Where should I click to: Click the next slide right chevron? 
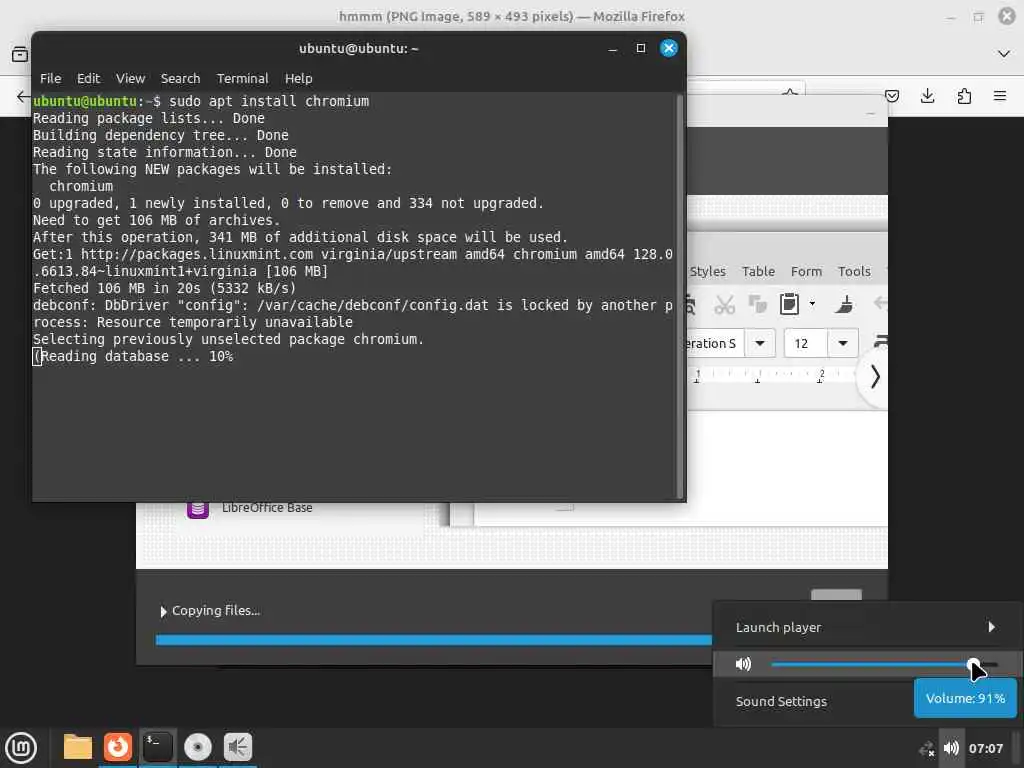[875, 377]
